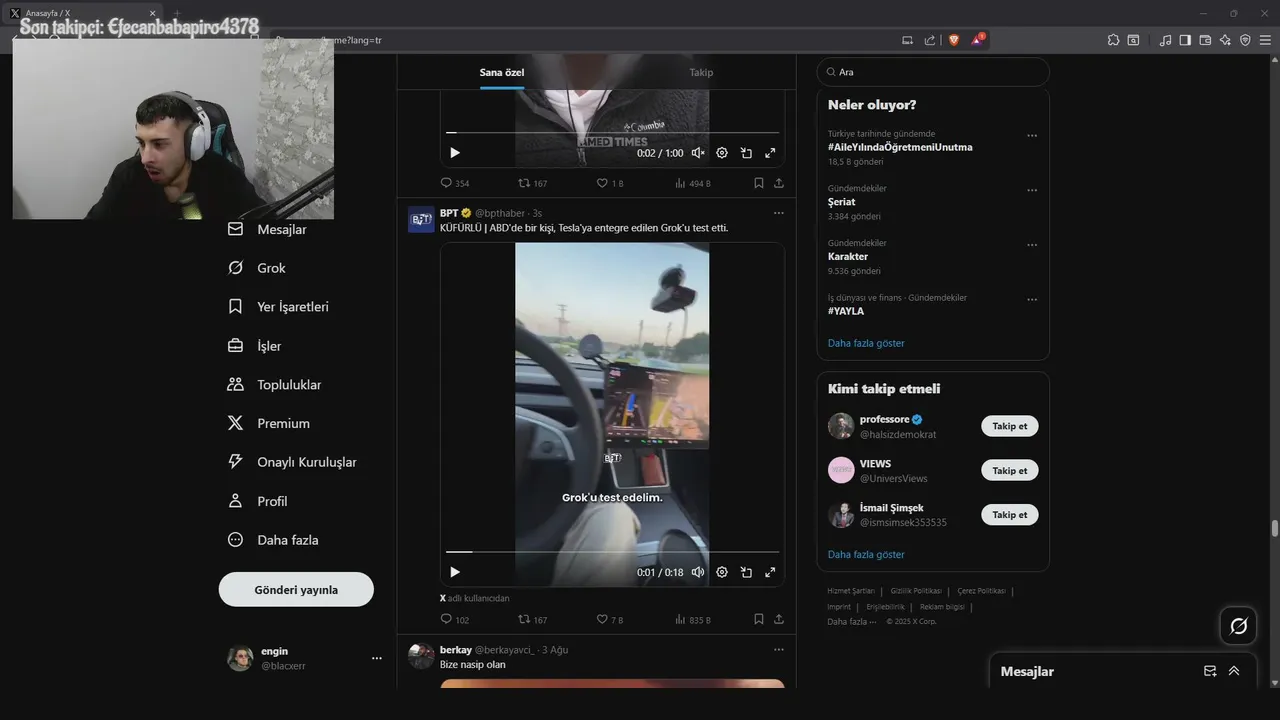
Task: Follow professore with Takip et
Action: point(1010,426)
